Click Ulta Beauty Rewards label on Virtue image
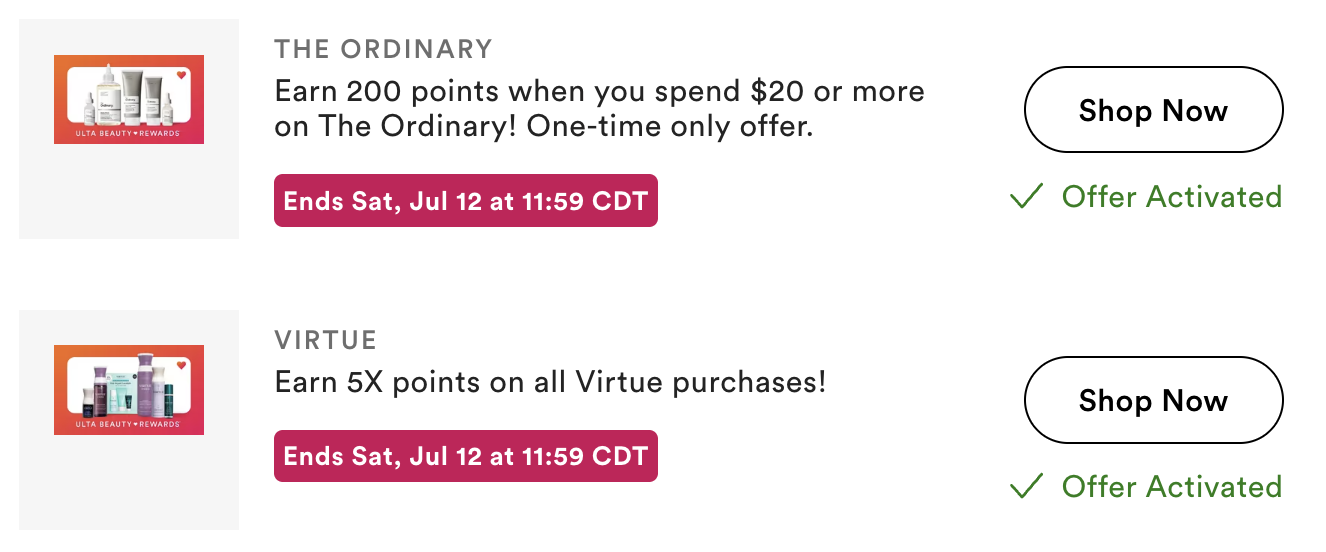This screenshot has width=1326, height=552. [129, 424]
